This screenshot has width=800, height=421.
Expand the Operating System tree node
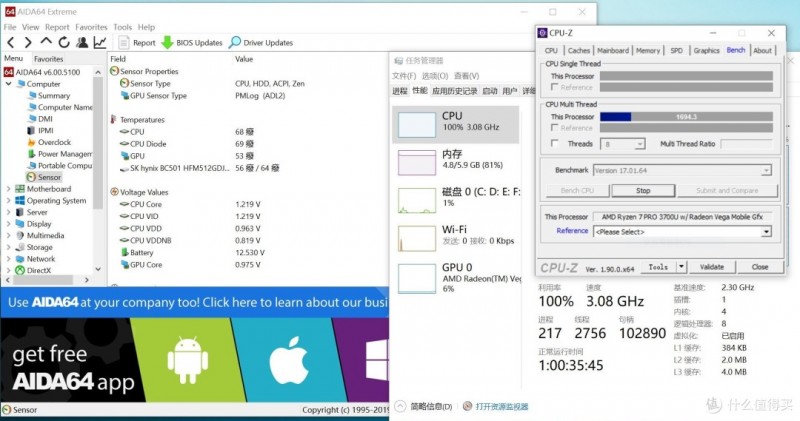click(8, 201)
